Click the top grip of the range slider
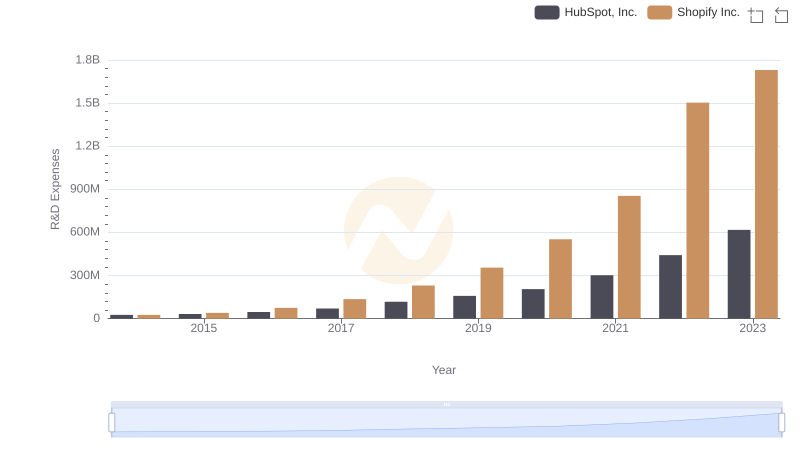The width and height of the screenshot is (800, 461). coord(446,404)
